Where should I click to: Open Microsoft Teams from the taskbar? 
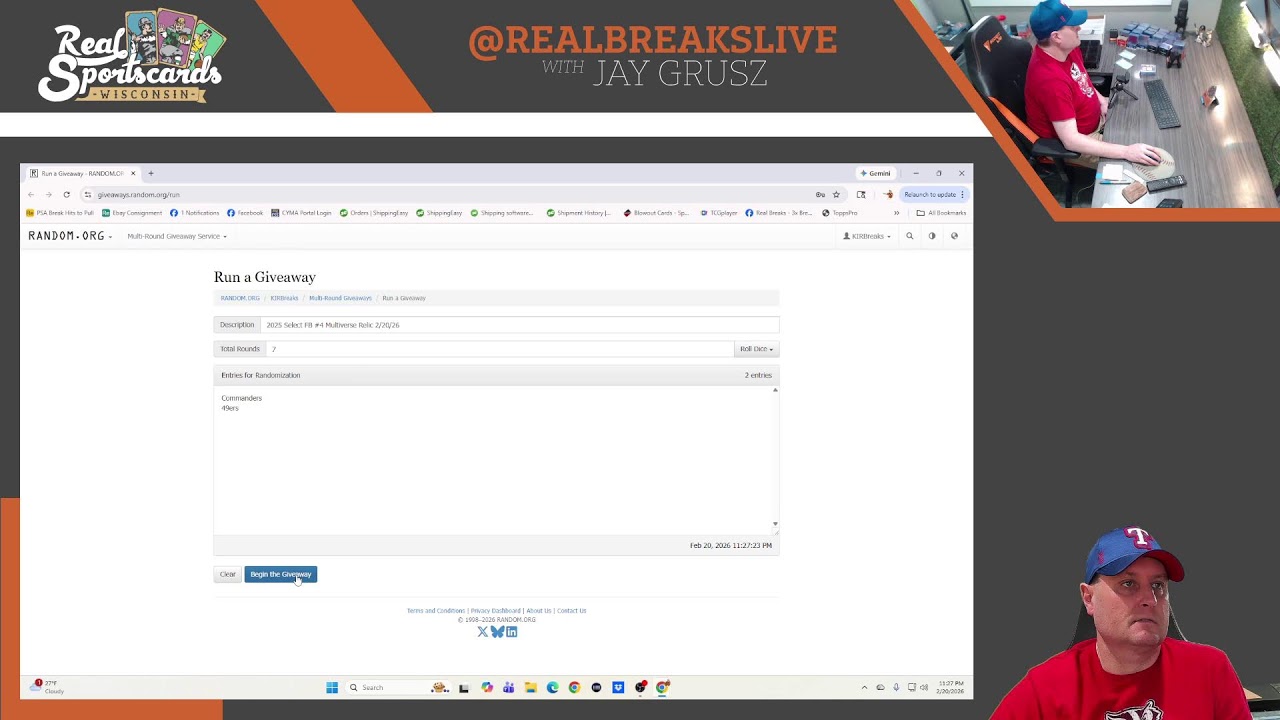tap(509, 688)
